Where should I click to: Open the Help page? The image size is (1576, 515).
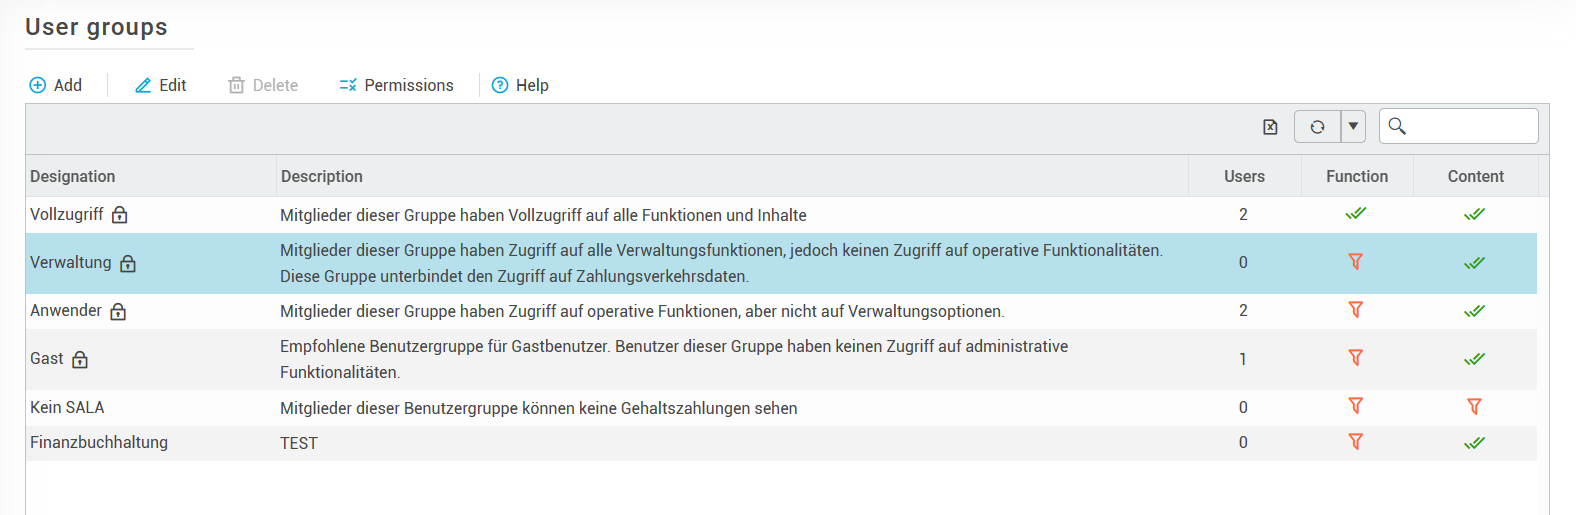point(520,85)
